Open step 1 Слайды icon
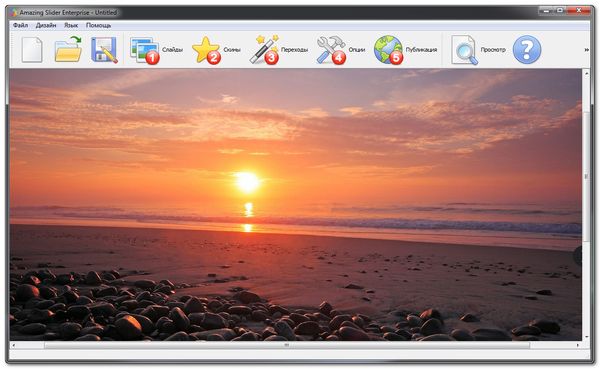The height and width of the screenshot is (369, 600). [x=145, y=50]
